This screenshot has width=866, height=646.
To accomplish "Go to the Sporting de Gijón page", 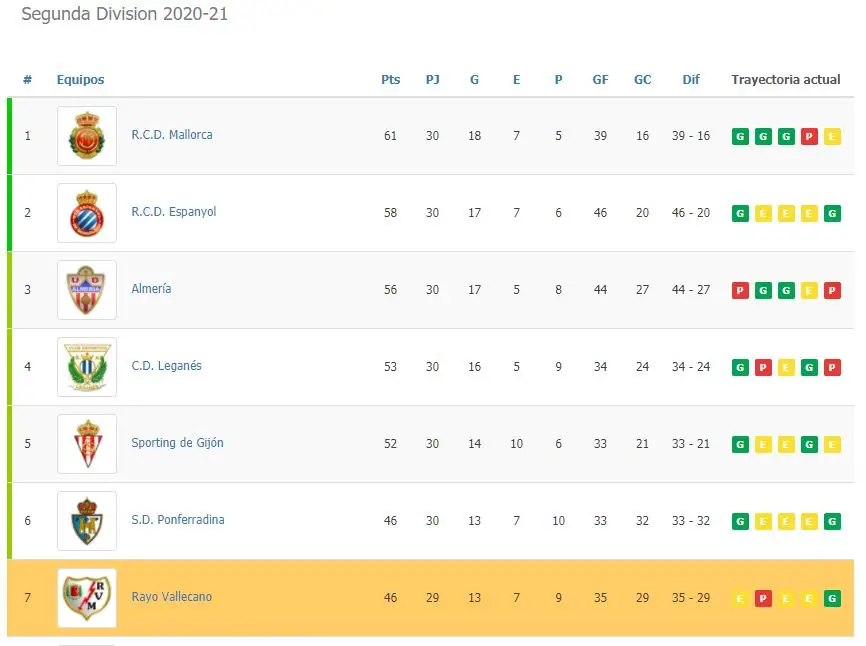I will coord(177,443).
